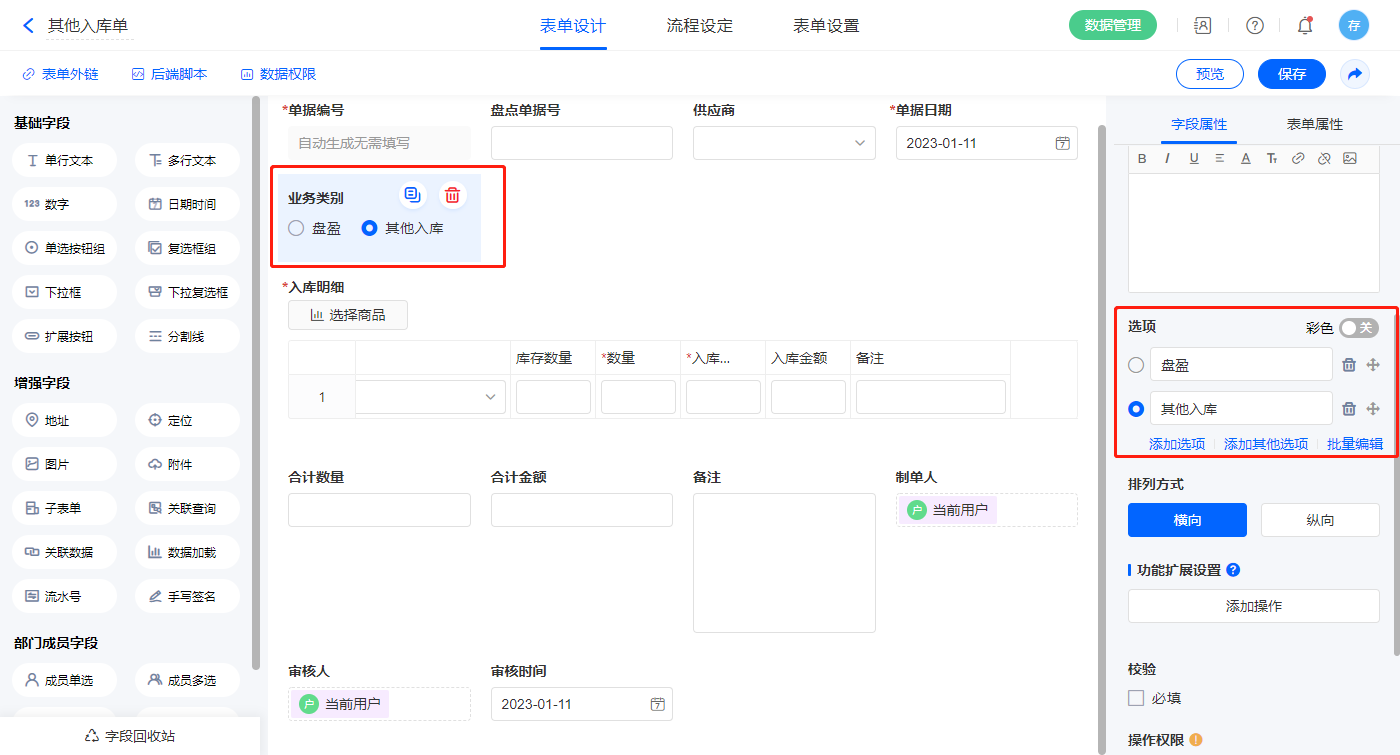Select the 盘盈 radio button in form
Image resolution: width=1400 pixels, height=755 pixels.
point(296,228)
